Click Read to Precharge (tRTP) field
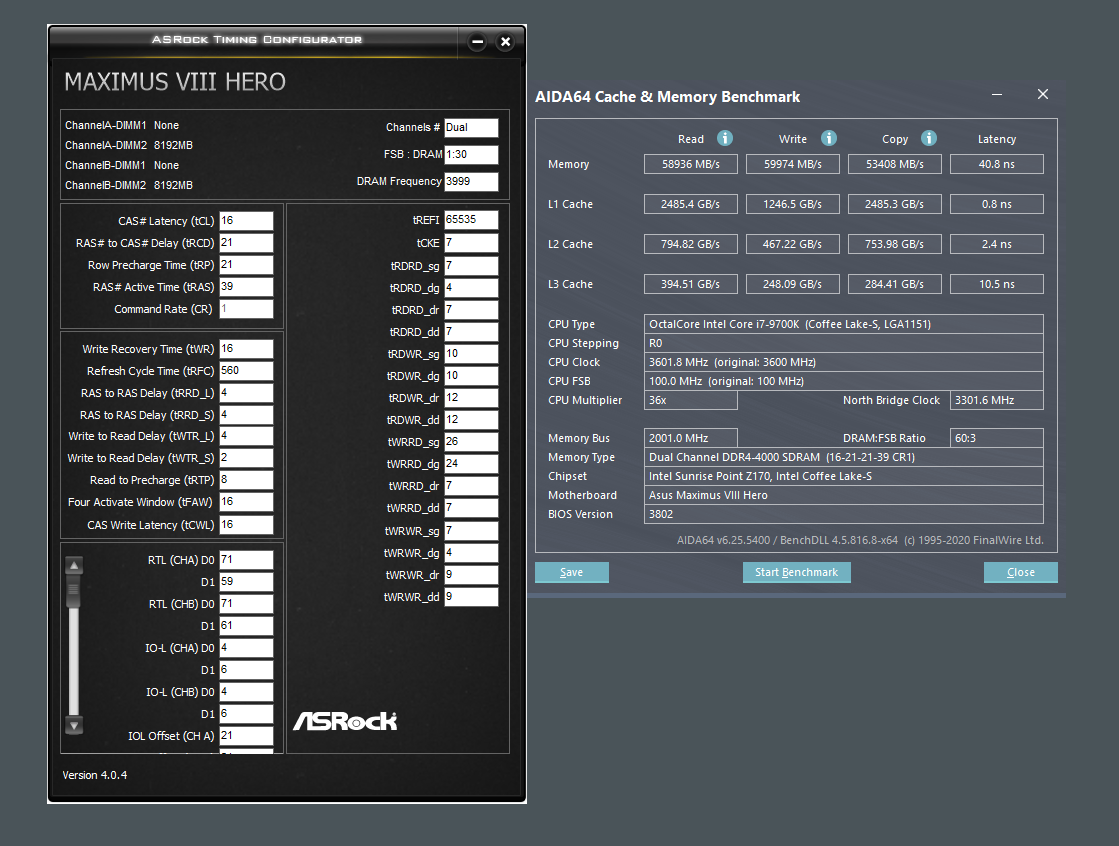This screenshot has width=1119, height=846. pyautogui.click(x=246, y=480)
